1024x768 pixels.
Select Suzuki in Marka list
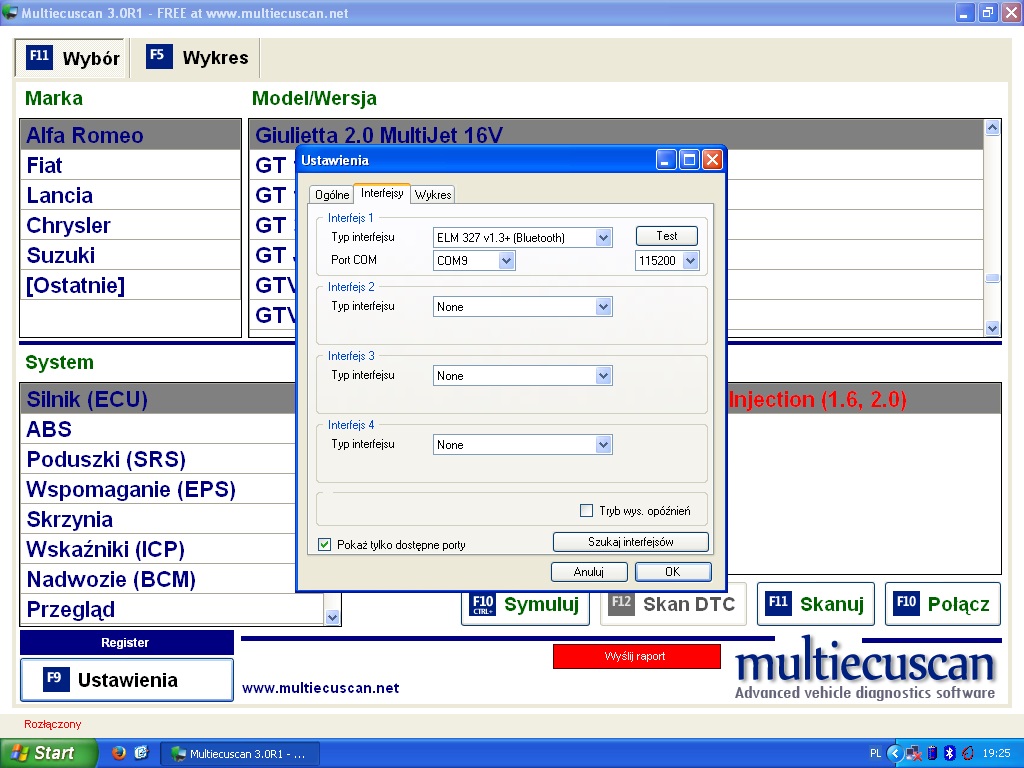[x=131, y=255]
